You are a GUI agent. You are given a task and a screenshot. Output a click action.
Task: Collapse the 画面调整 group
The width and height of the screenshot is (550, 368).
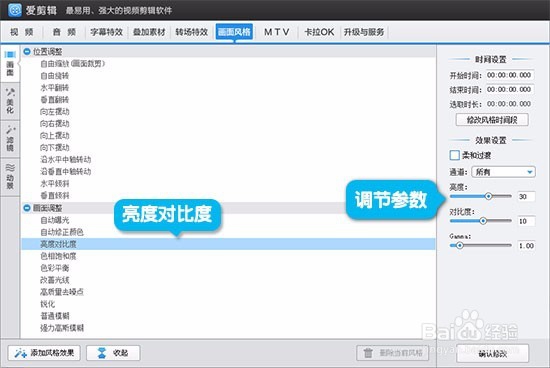coord(27,208)
